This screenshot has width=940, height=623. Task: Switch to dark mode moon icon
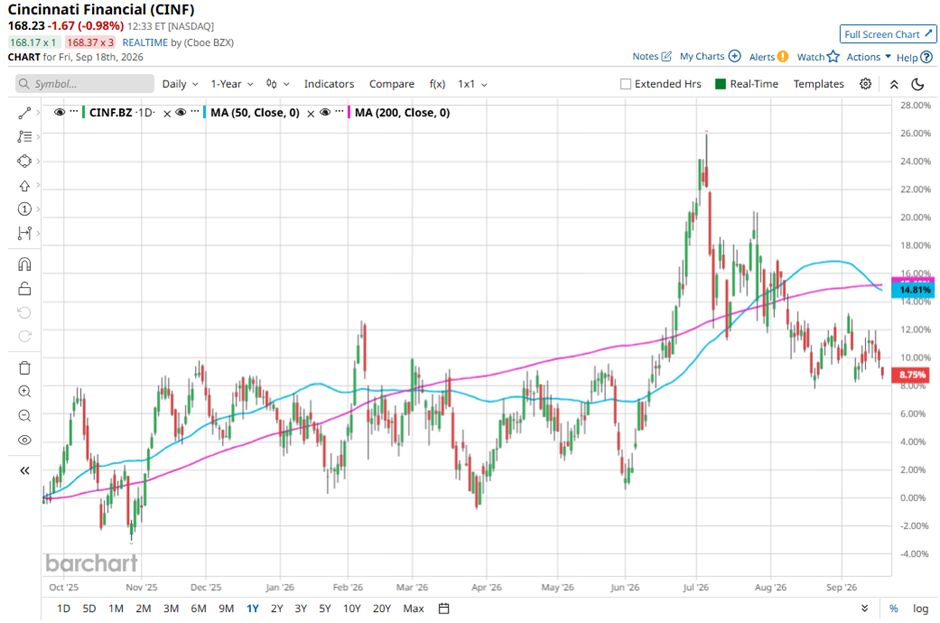(x=917, y=84)
